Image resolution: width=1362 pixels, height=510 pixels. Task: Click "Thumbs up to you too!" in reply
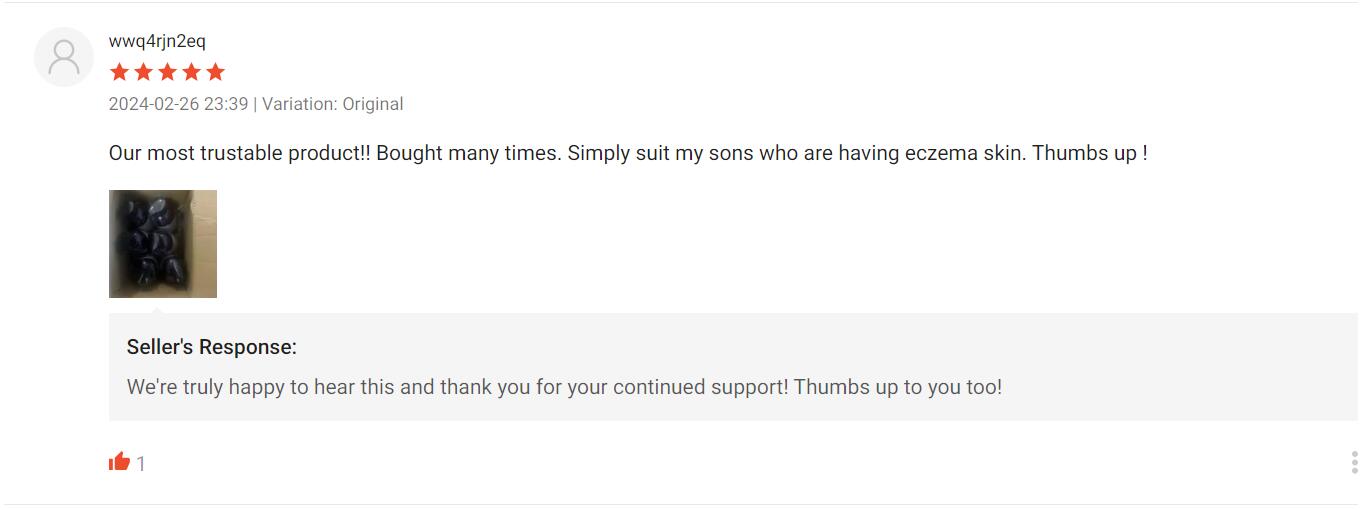tap(897, 387)
